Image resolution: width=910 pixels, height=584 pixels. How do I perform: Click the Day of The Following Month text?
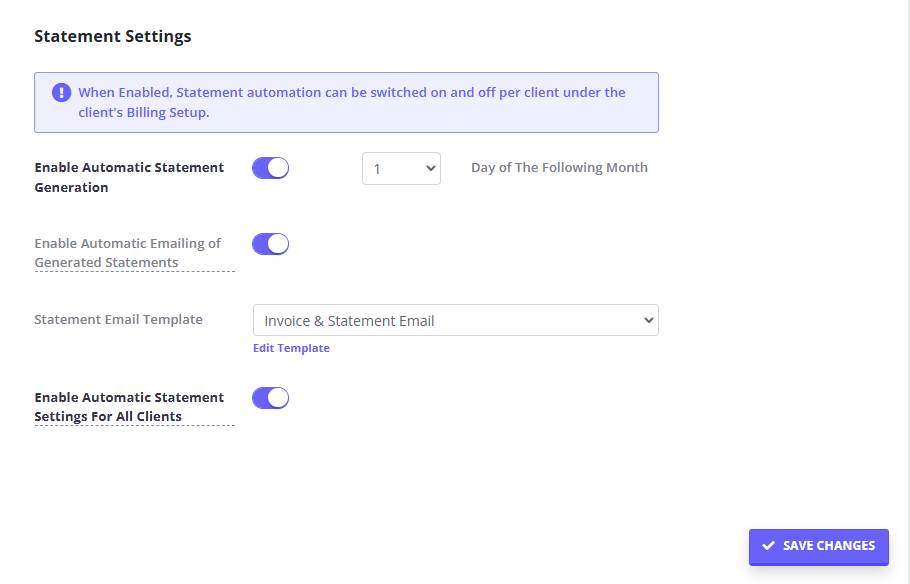coord(559,167)
